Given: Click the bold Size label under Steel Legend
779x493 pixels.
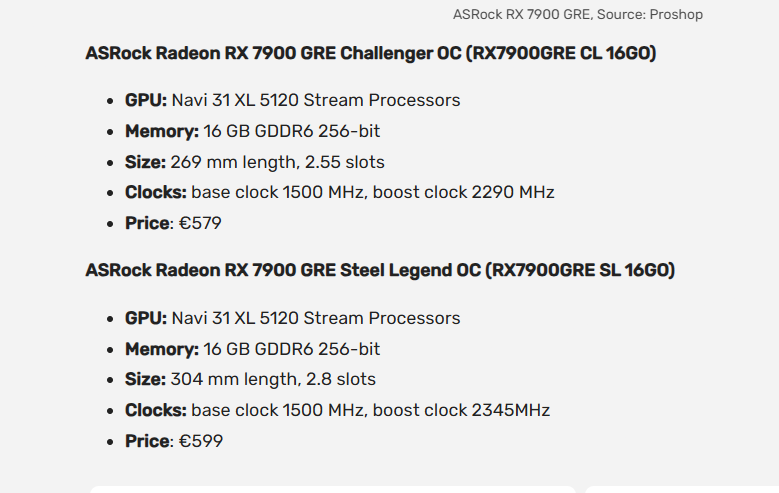Looking at the screenshot, I should (x=145, y=379).
